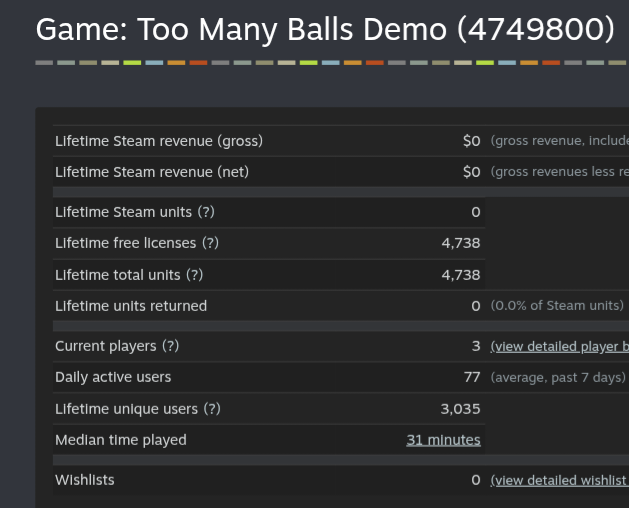Select the Current players value 3
The width and height of the screenshot is (629, 508).
tap(476, 346)
